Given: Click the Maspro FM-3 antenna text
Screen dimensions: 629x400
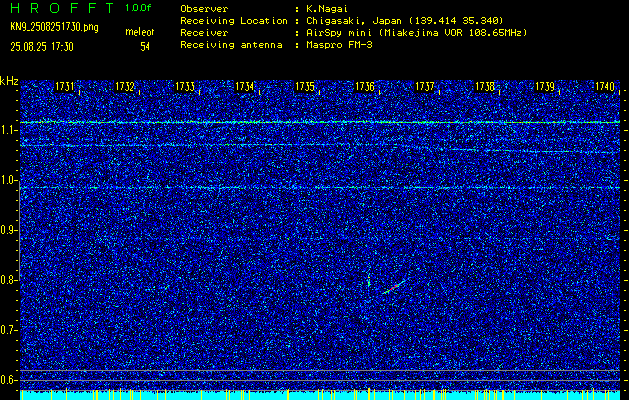Looking at the screenshot, I should pyautogui.click(x=339, y=45).
